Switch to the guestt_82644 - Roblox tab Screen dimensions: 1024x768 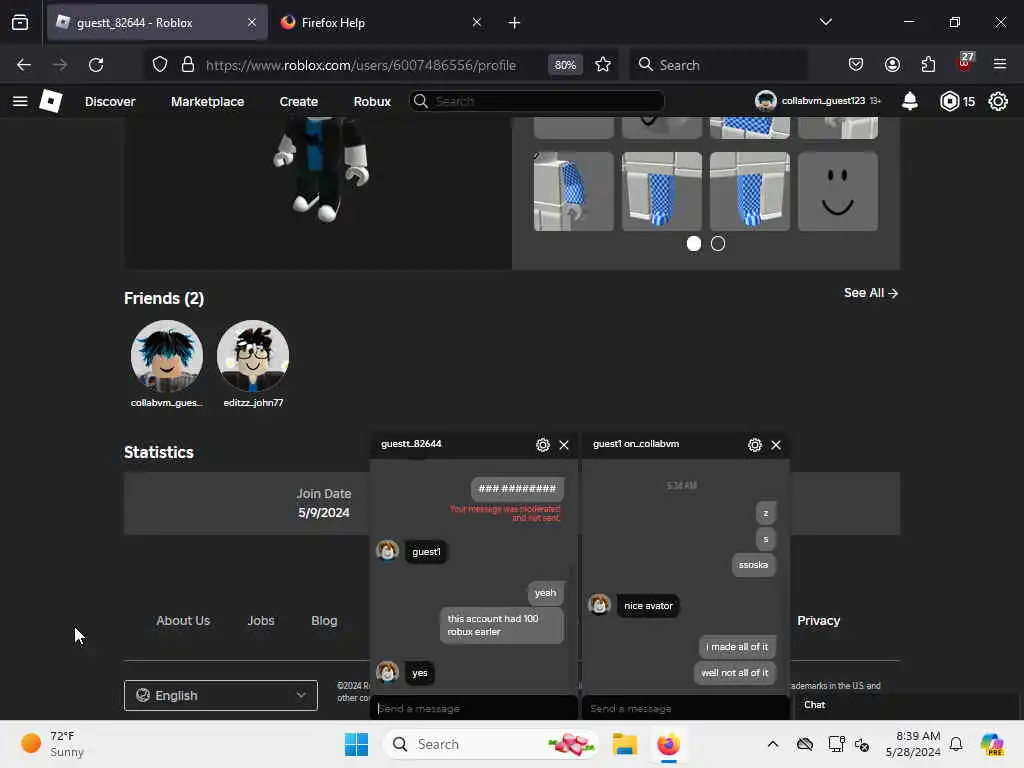click(157, 23)
